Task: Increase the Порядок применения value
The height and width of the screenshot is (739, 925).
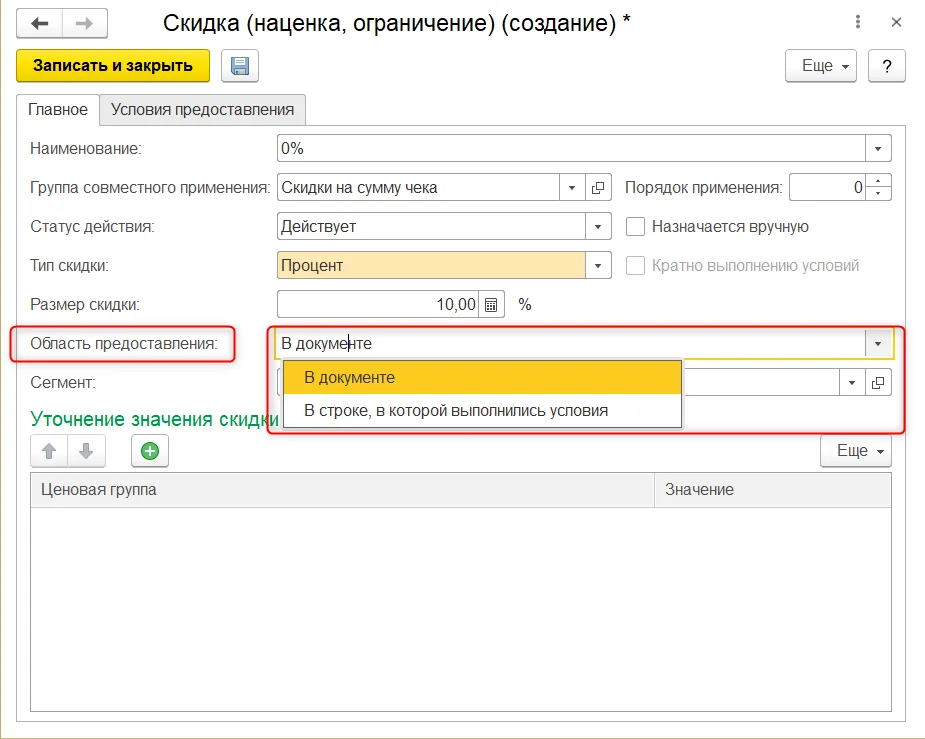Action: click(x=878, y=181)
